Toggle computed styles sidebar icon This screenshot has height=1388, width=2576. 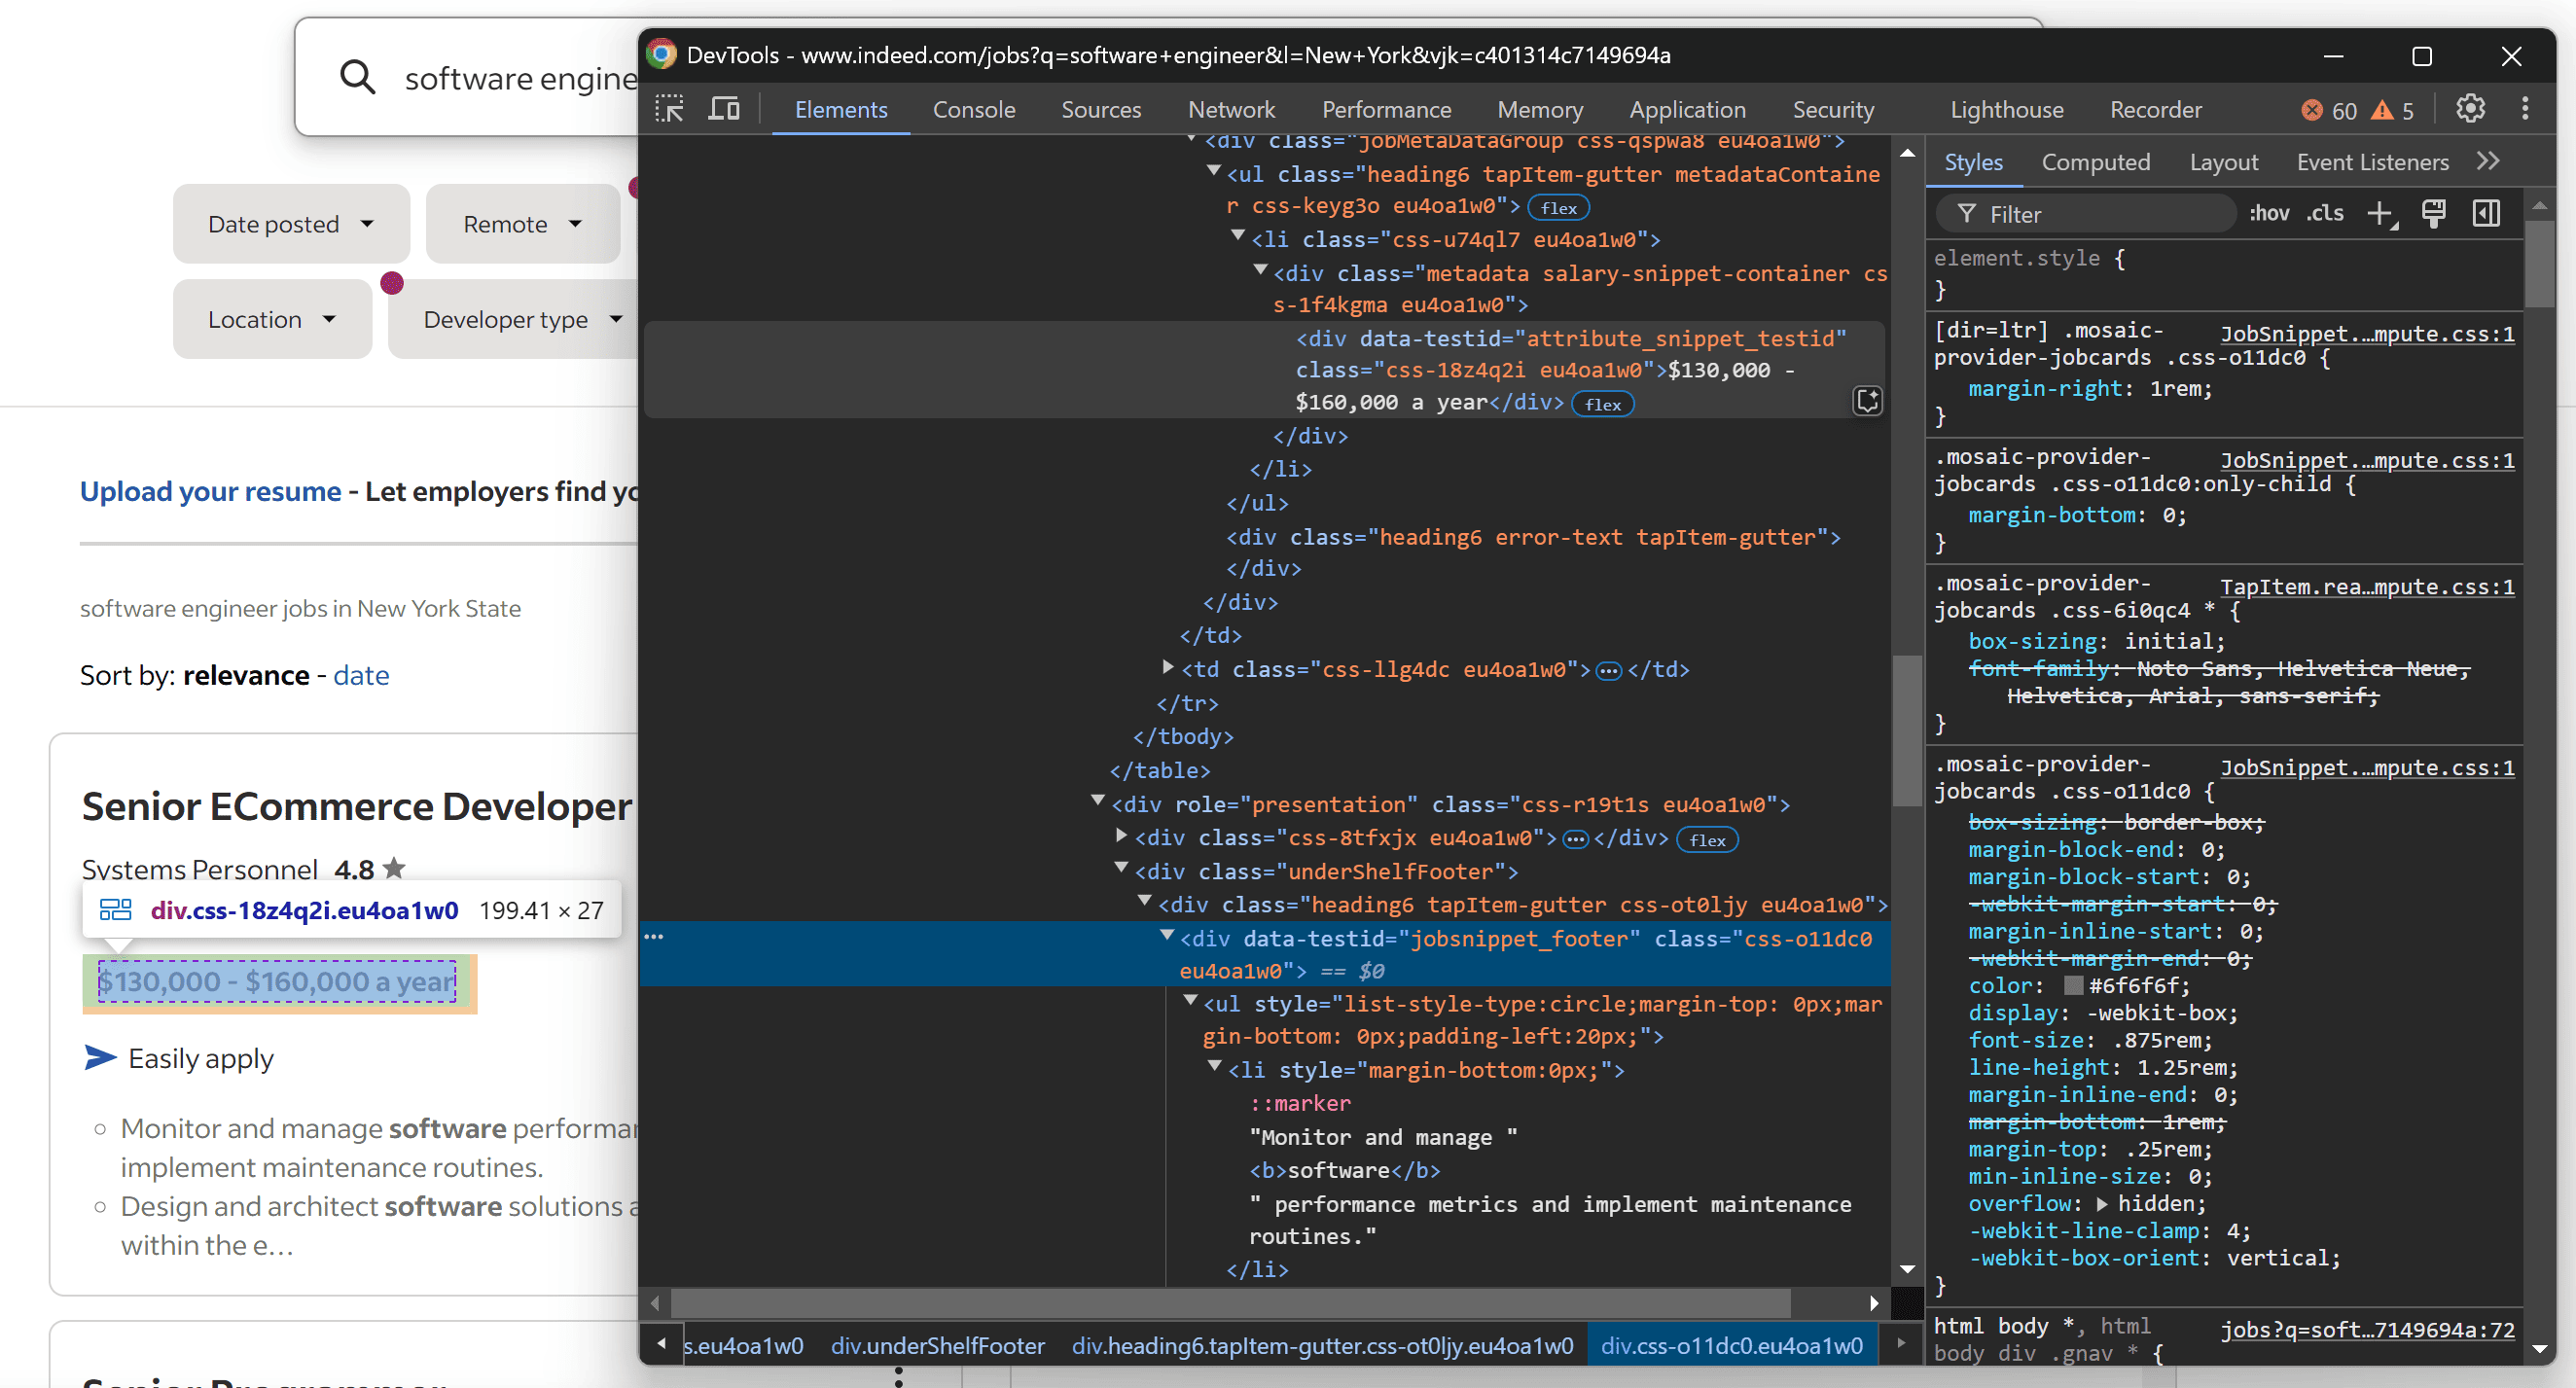[2487, 213]
